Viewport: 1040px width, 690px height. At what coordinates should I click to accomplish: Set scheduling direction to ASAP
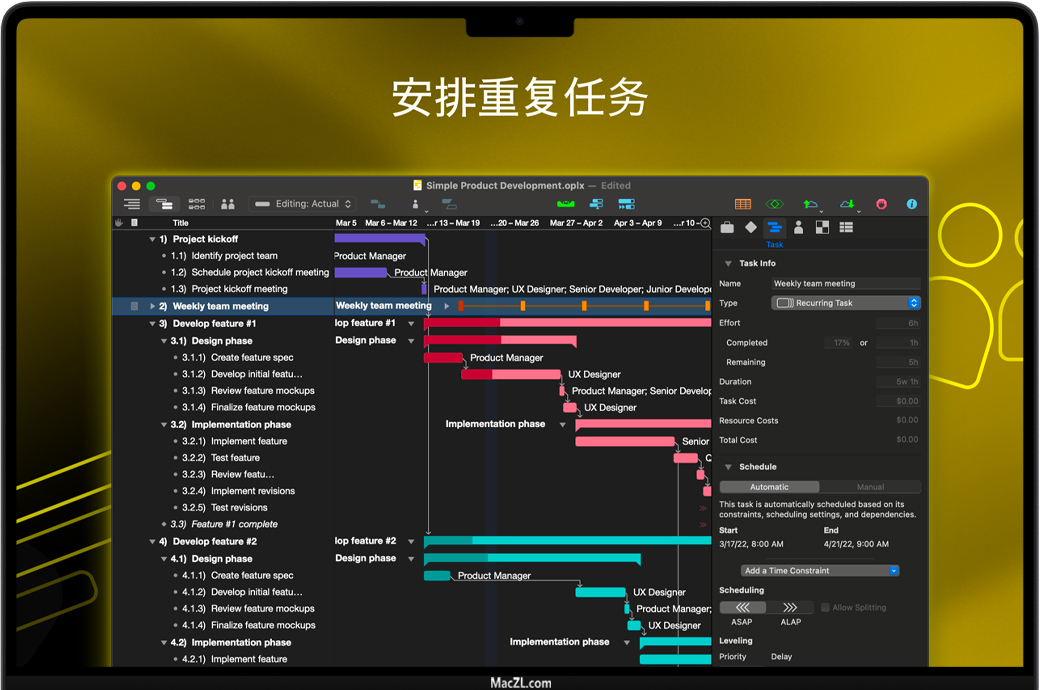click(x=742, y=607)
